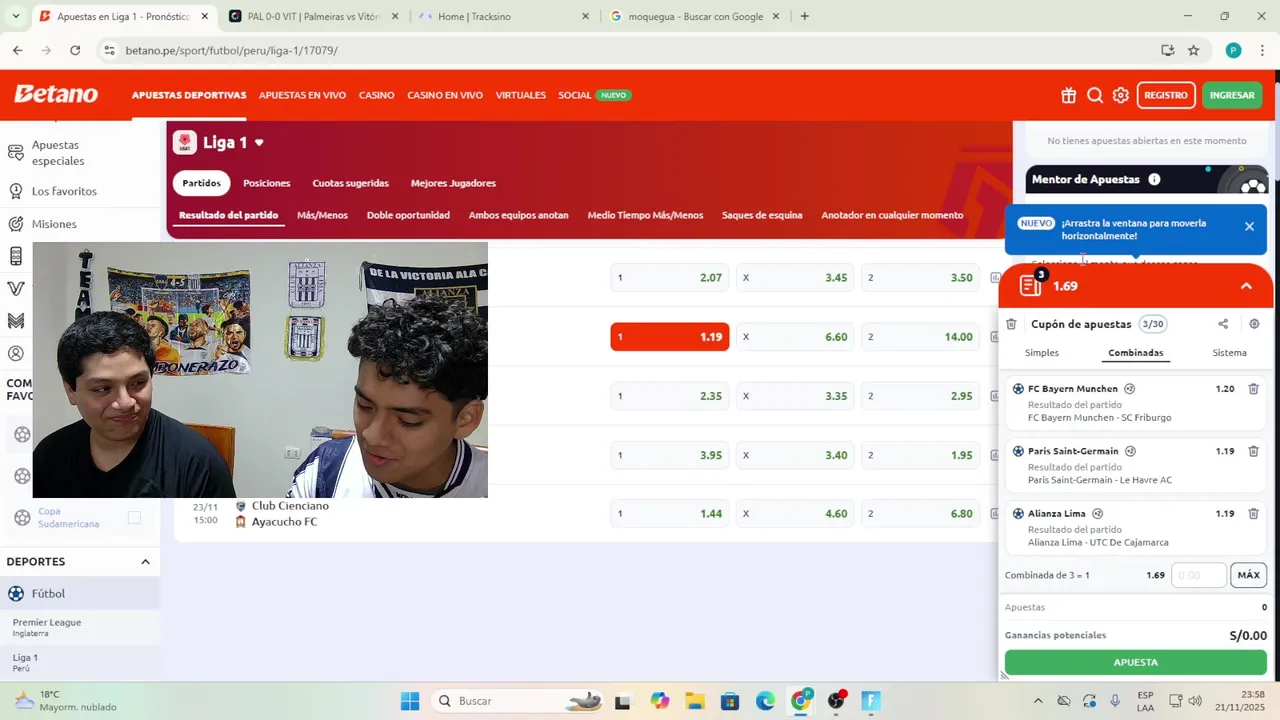The height and width of the screenshot is (720, 1280).
Task: Remove Alianza Lima bet from coupon
Action: pyautogui.click(x=1253, y=513)
